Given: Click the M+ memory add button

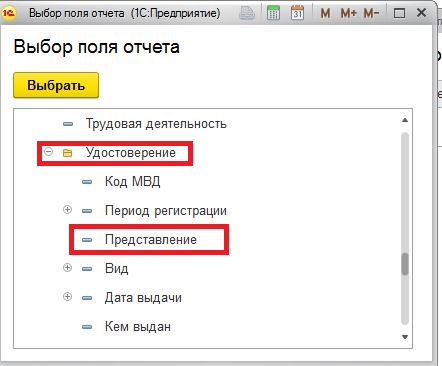Looking at the screenshot, I should point(349,14).
